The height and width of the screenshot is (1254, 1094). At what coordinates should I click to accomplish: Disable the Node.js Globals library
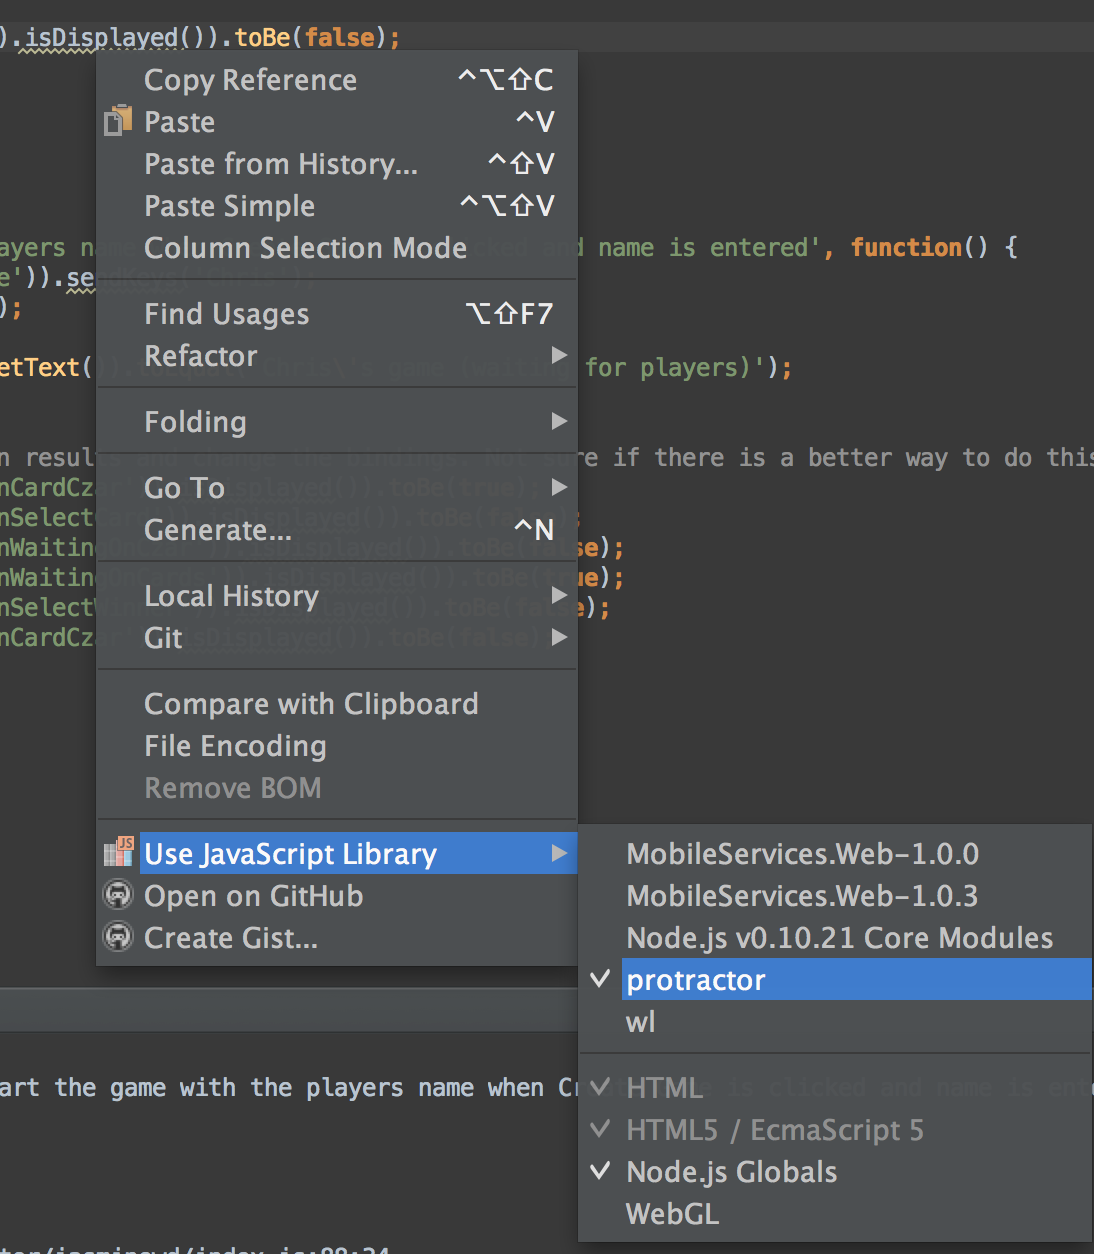tap(598, 1171)
